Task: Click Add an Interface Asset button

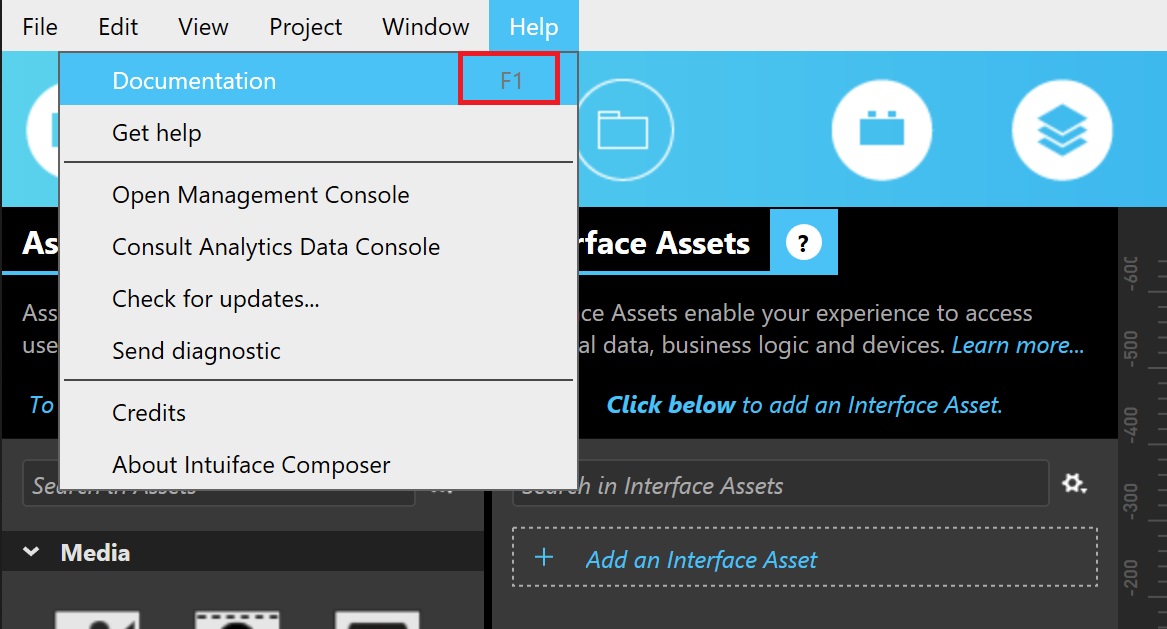Action: 805,558
